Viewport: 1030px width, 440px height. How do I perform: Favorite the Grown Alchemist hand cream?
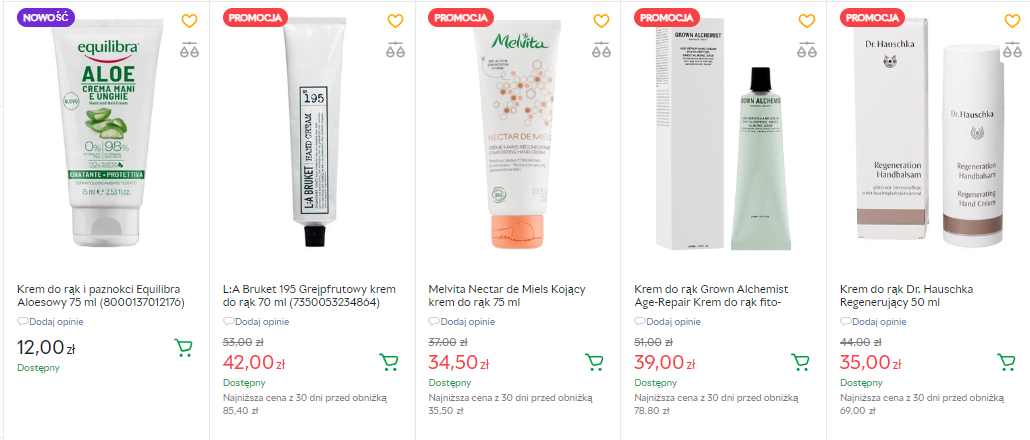pos(807,21)
